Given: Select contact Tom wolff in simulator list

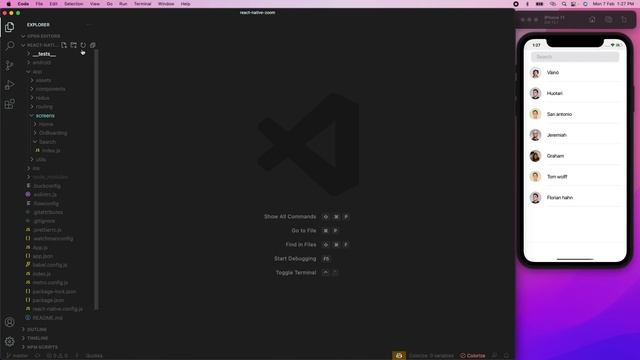Looking at the screenshot, I should pos(575,176).
